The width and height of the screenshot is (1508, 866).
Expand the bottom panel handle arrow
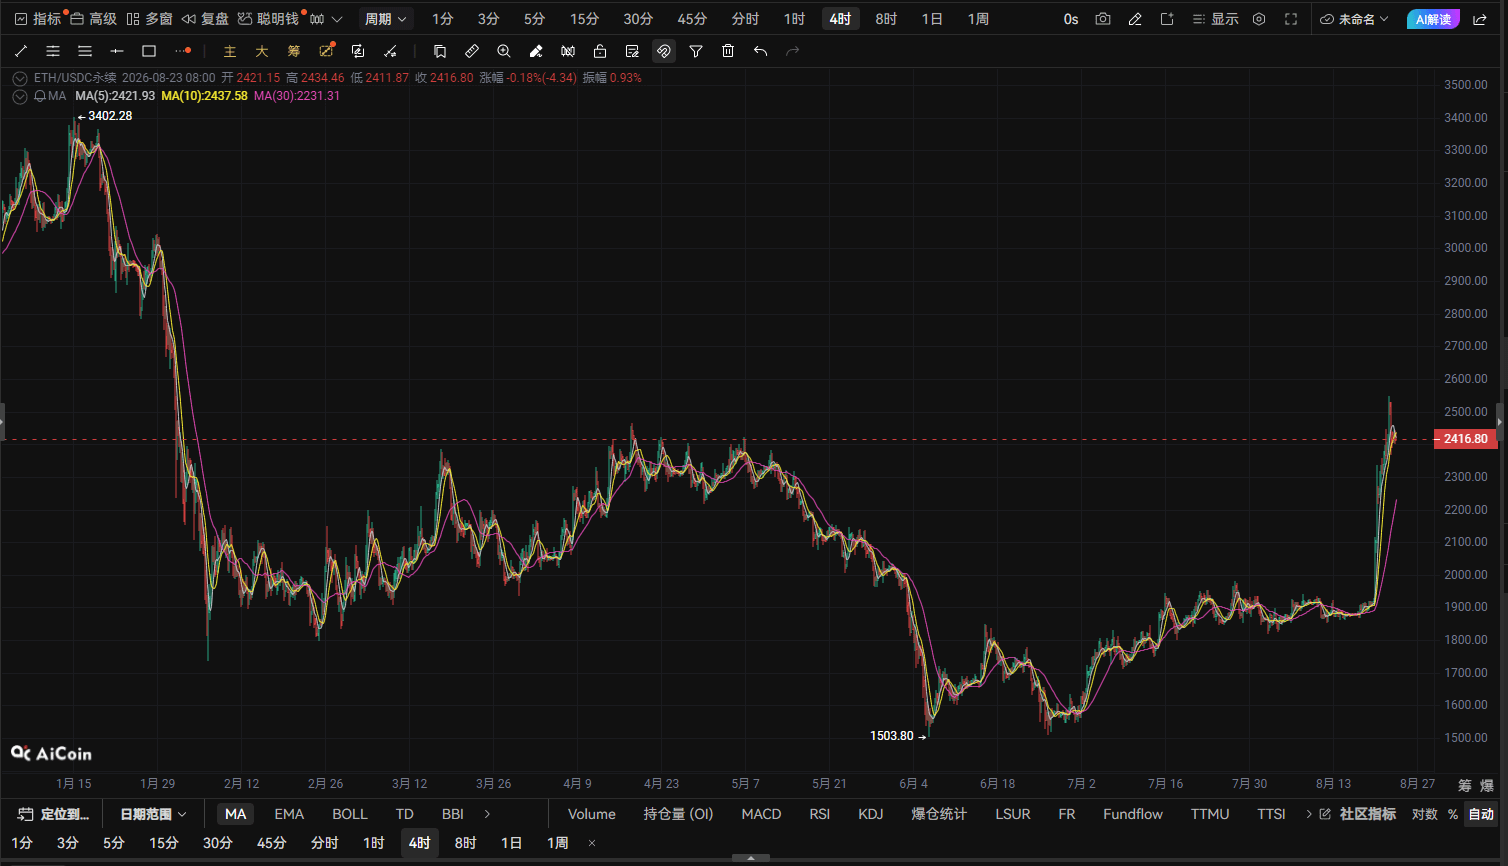point(753,858)
